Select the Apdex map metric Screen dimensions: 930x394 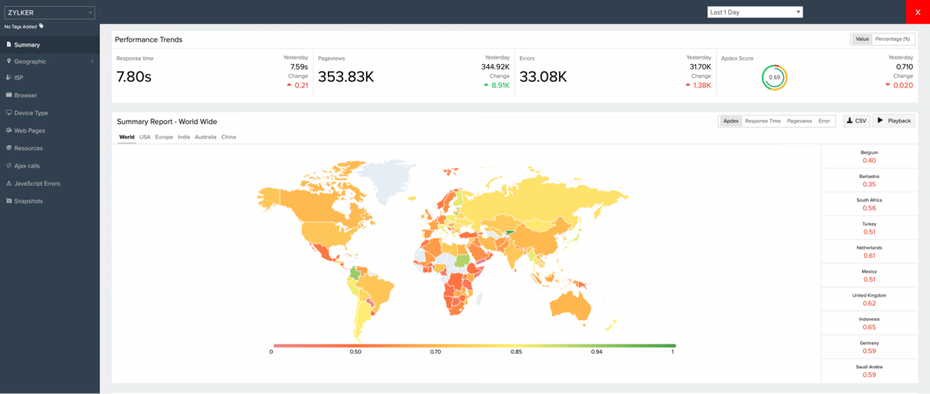click(731, 121)
